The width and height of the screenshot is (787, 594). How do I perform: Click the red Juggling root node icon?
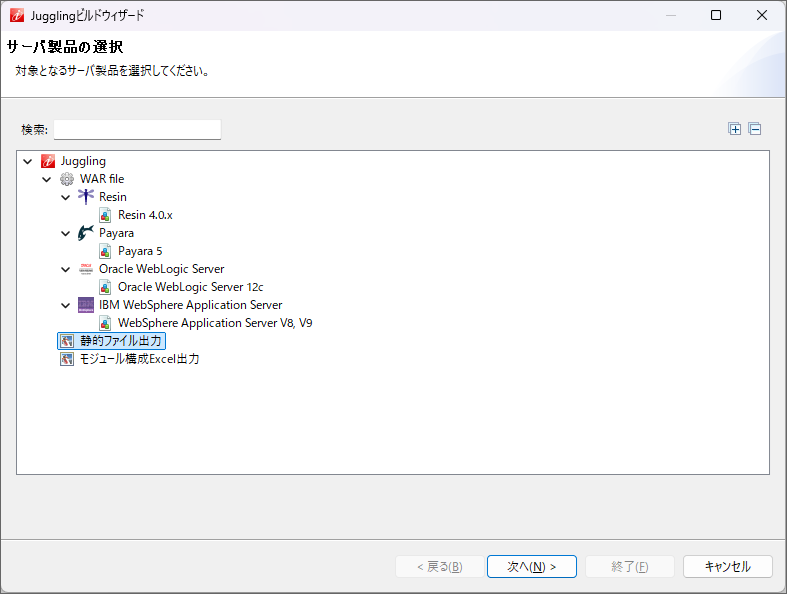tap(48, 161)
